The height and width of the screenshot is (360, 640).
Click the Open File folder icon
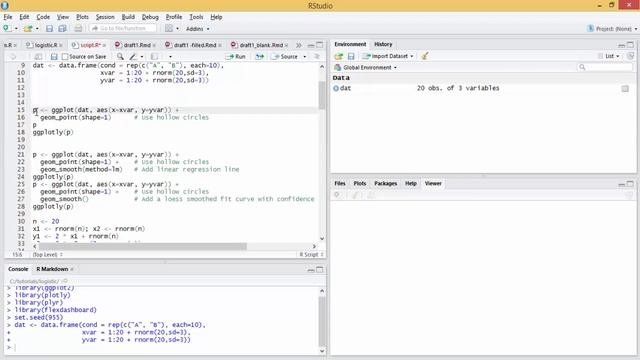27,29
